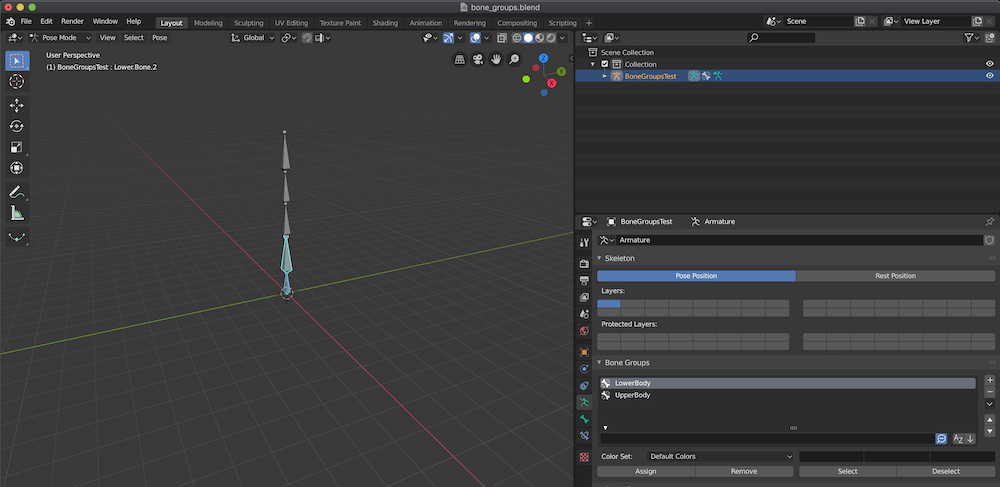Collapse the Skeleton panel
Image resolution: width=1000 pixels, height=487 pixels.
(620, 258)
